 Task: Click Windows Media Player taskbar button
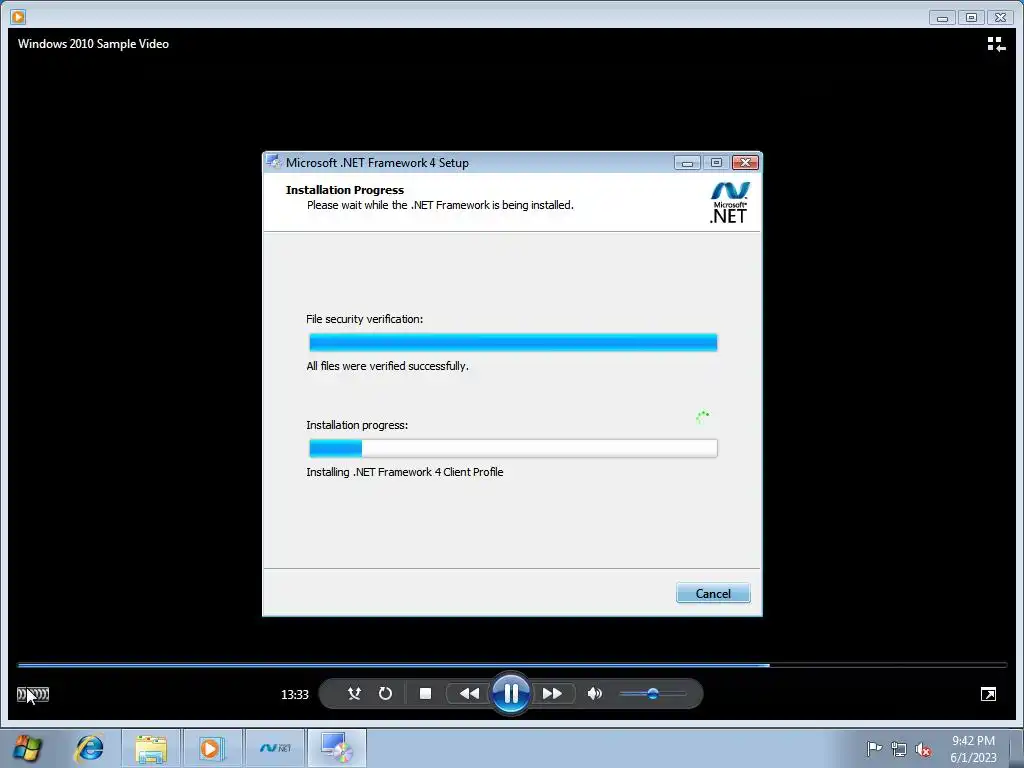point(212,748)
